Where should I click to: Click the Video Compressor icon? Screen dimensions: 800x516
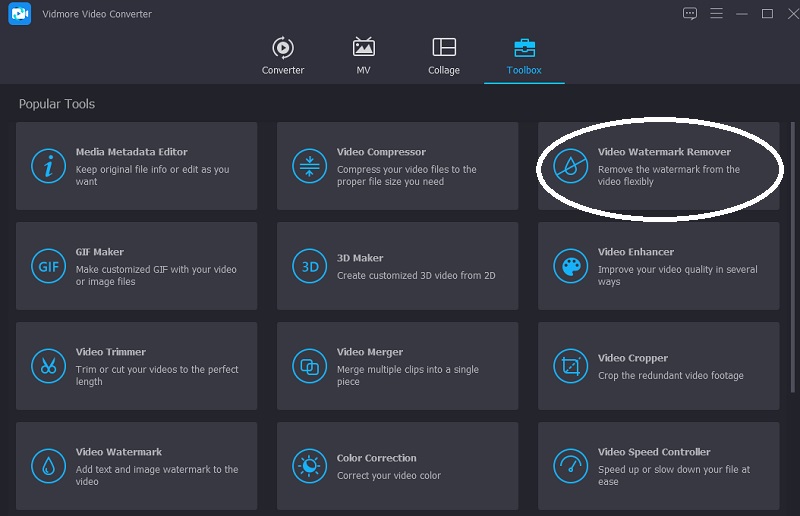[x=309, y=166]
